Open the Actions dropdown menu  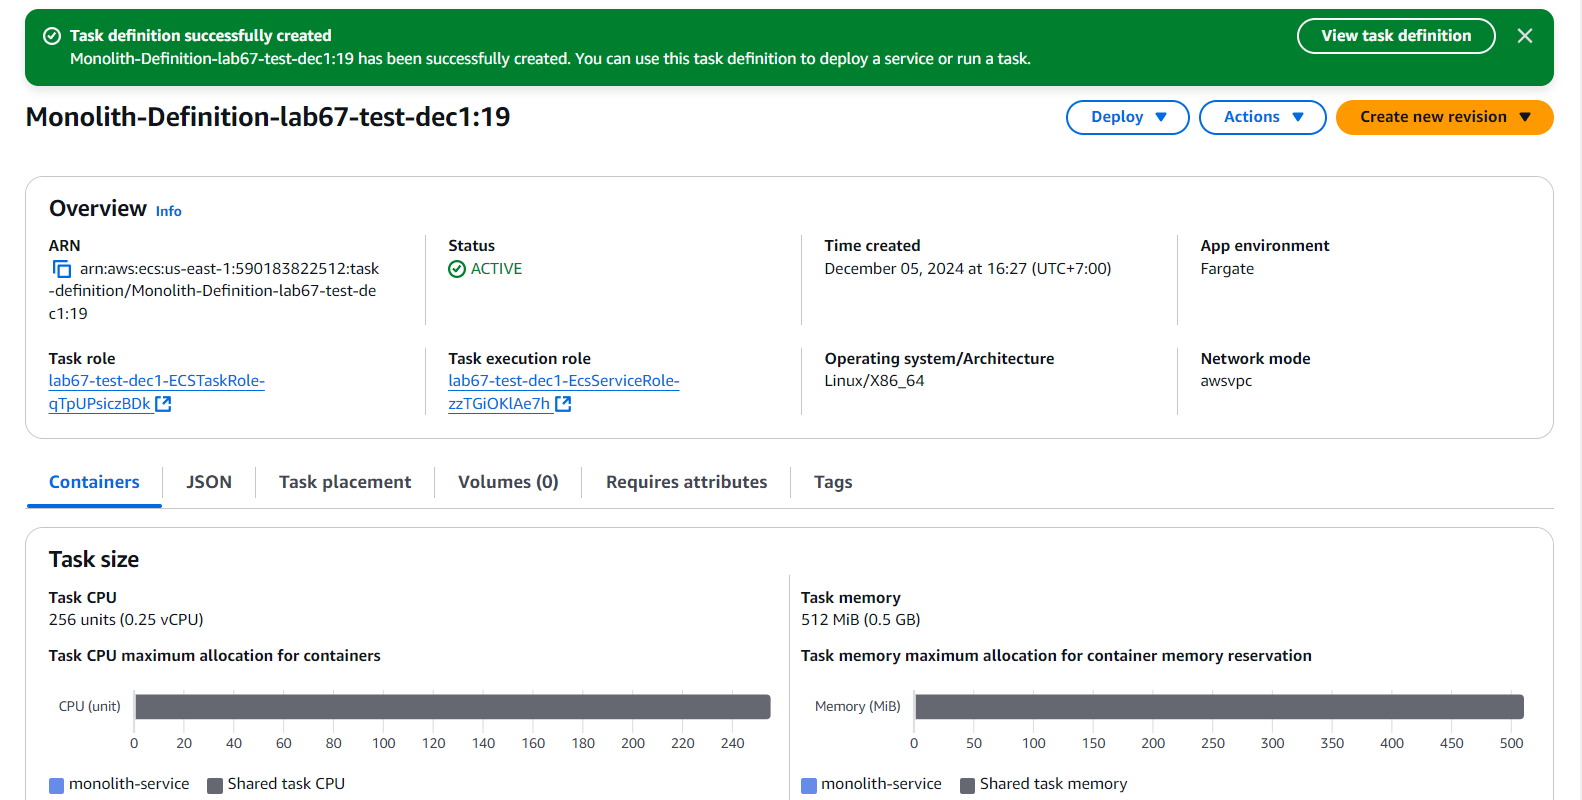[x=1263, y=117]
